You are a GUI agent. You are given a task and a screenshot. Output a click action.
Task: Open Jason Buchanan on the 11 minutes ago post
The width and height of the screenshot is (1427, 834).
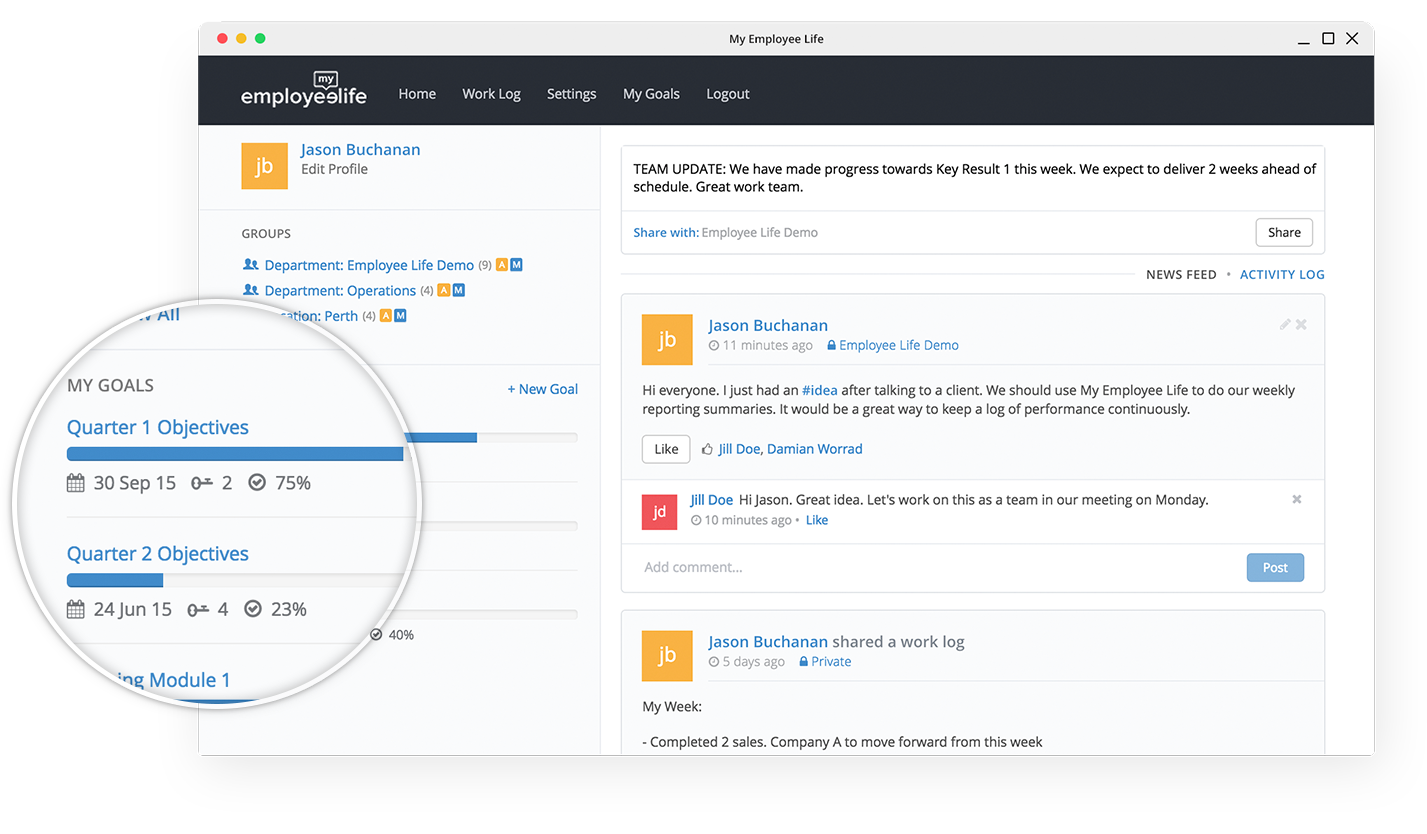coord(768,326)
